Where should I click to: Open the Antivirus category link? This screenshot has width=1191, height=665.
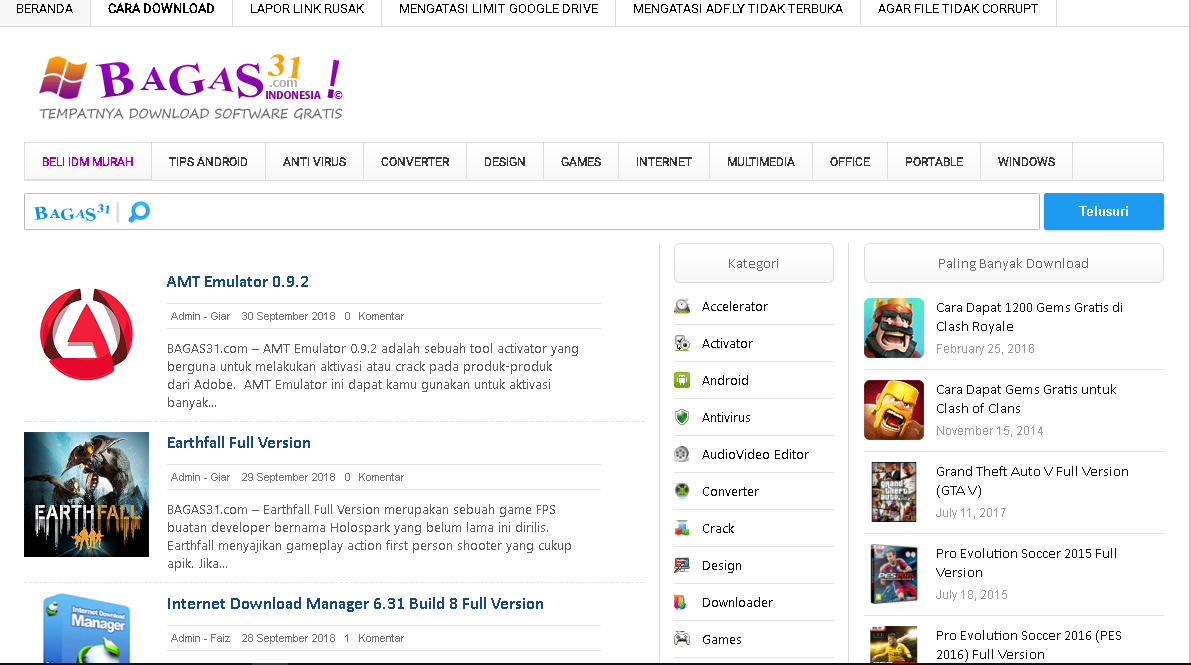(x=726, y=417)
